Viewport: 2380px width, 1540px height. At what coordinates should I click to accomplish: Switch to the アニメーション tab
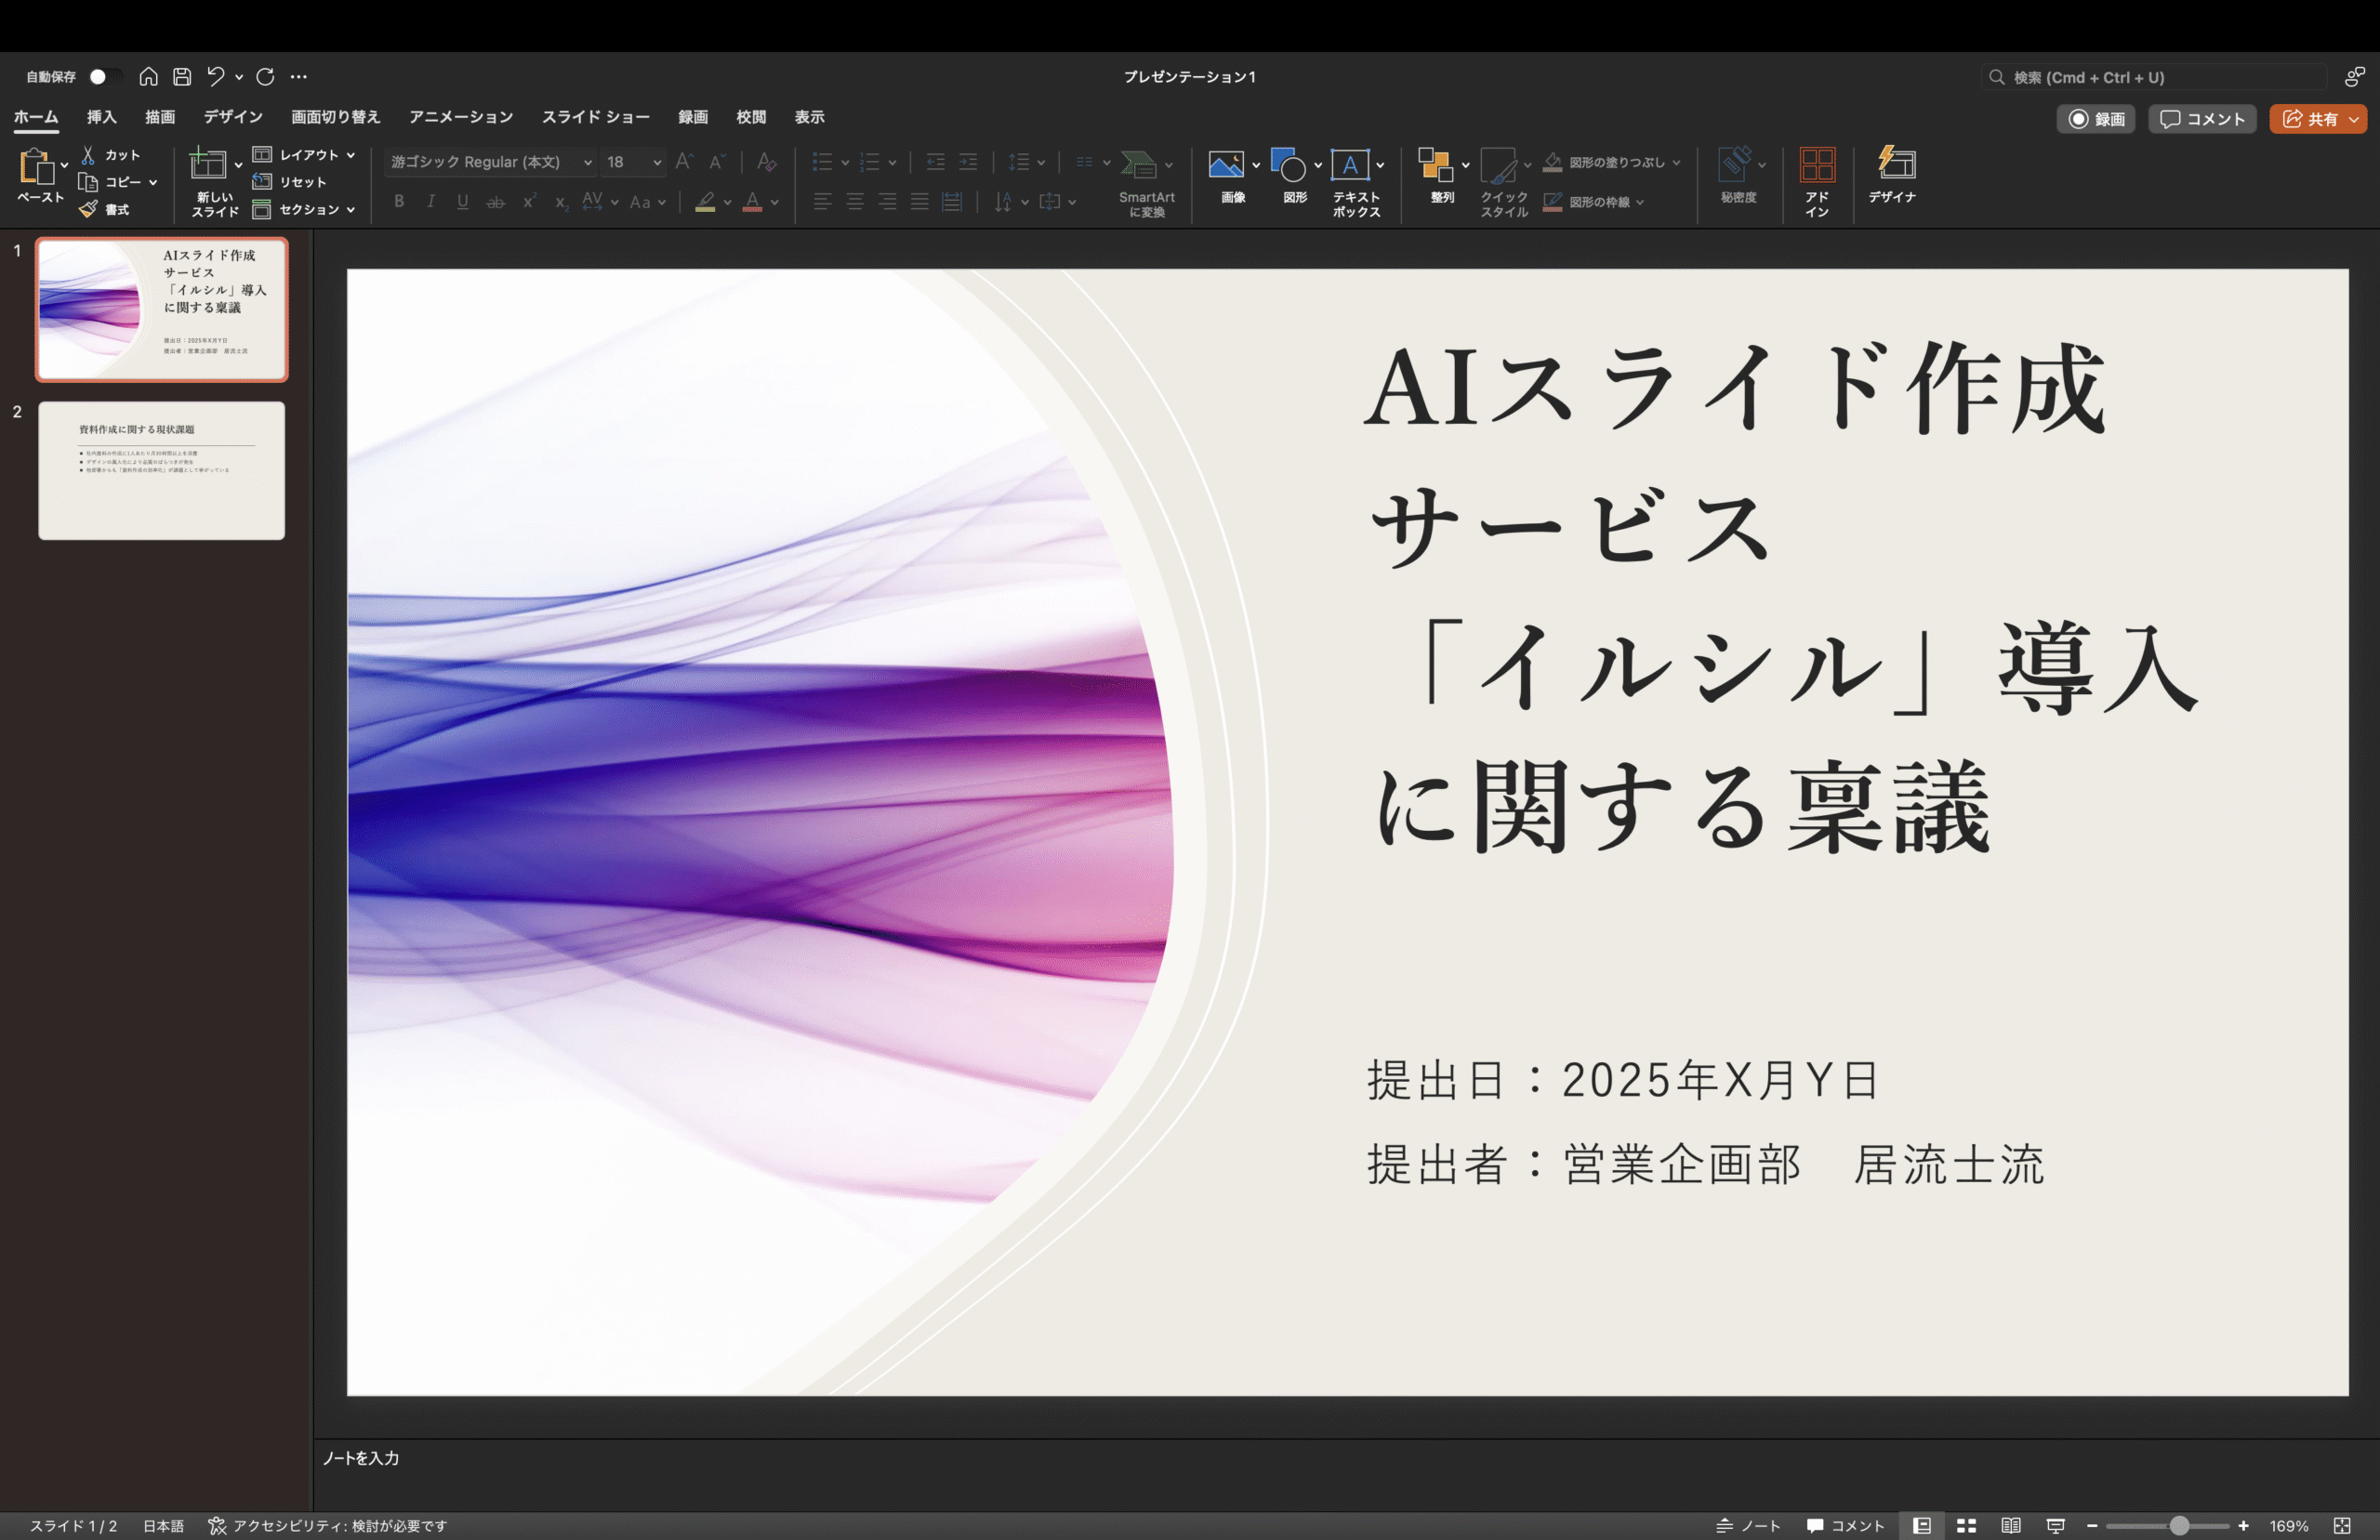point(461,117)
